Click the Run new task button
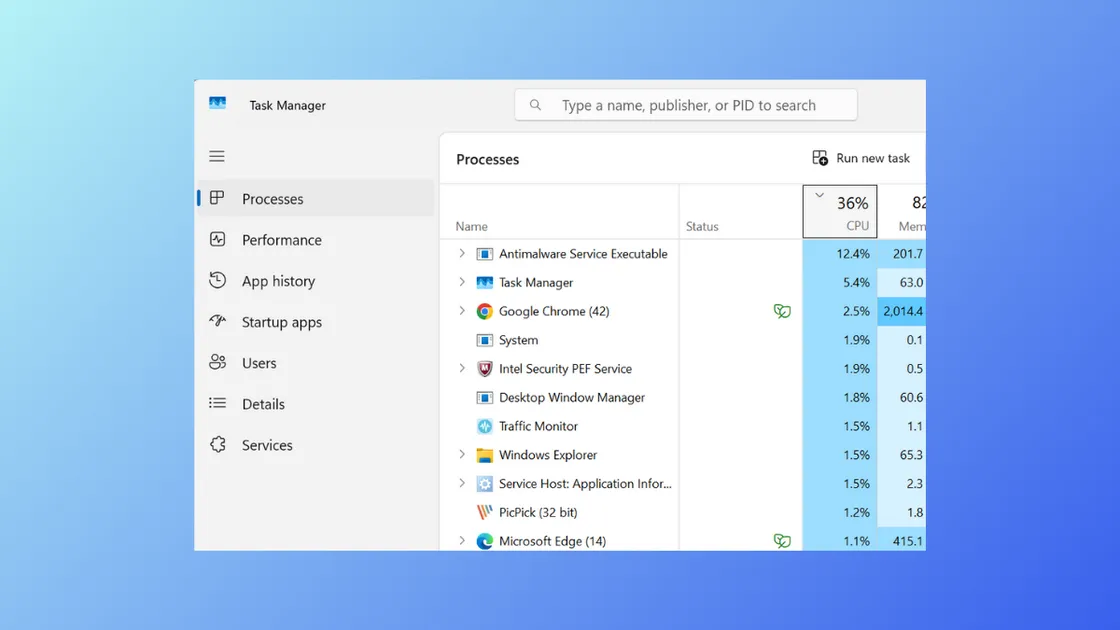 tap(861, 157)
